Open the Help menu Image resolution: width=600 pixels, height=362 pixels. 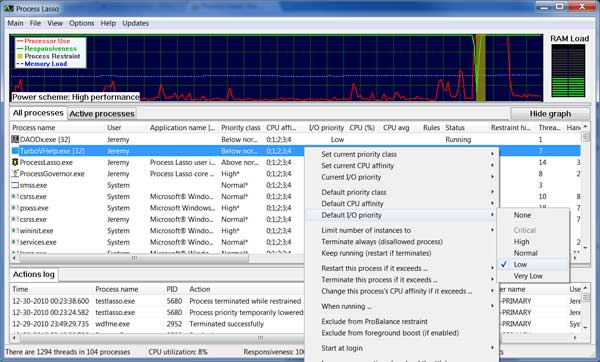point(108,23)
